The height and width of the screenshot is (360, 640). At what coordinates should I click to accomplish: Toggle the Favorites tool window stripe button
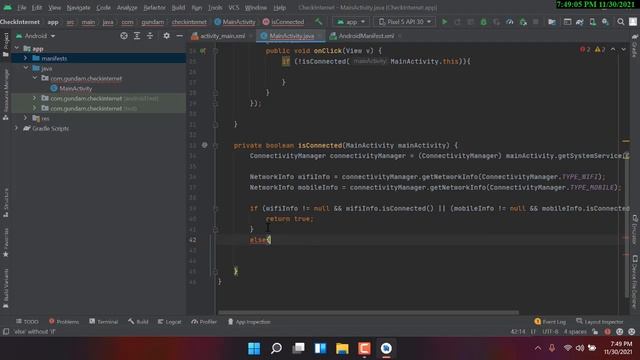6,242
